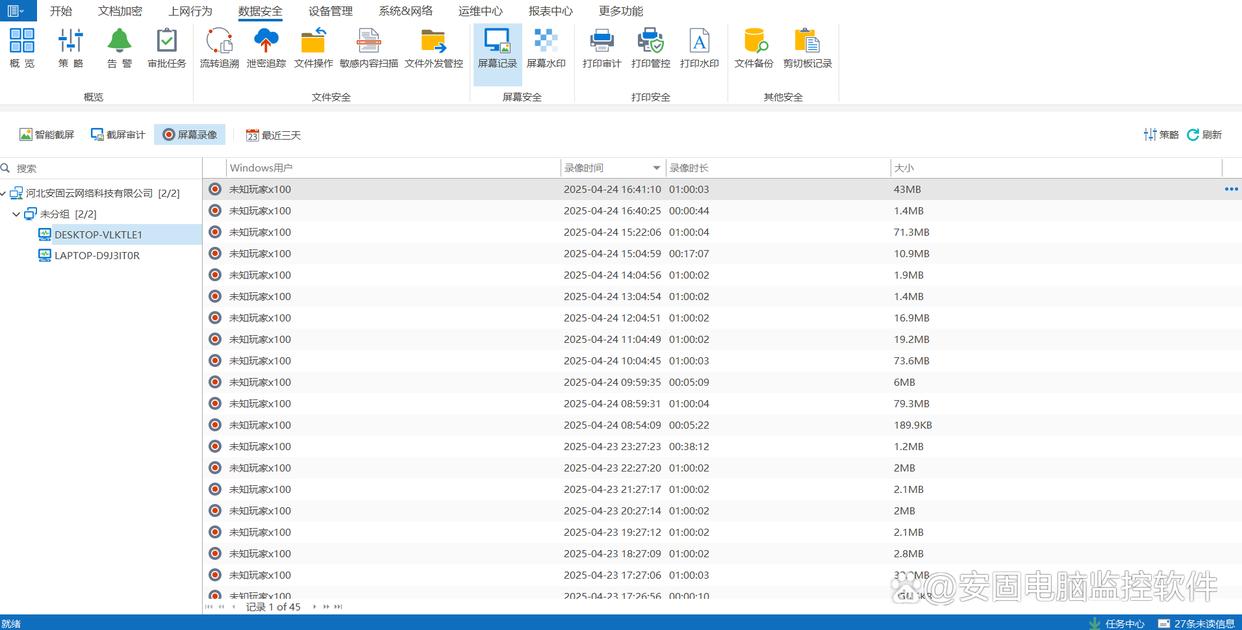
Task: Open the 最近三天 date filter
Action: pyautogui.click(x=273, y=135)
